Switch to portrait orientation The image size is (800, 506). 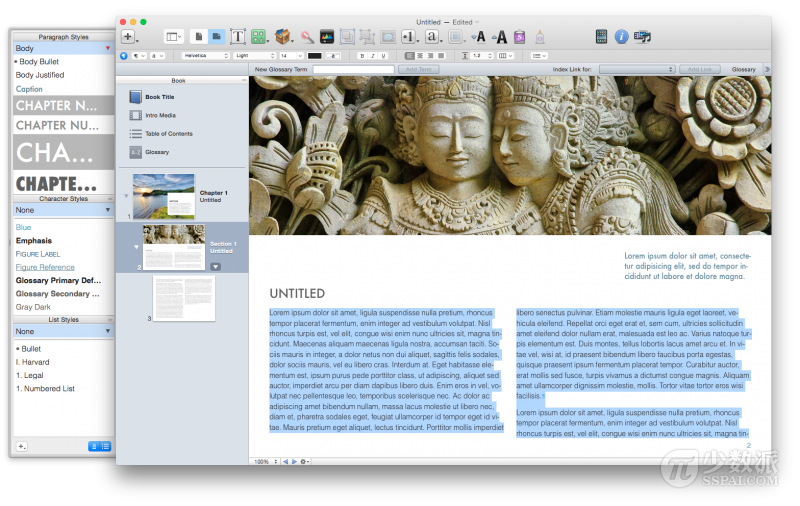199,37
